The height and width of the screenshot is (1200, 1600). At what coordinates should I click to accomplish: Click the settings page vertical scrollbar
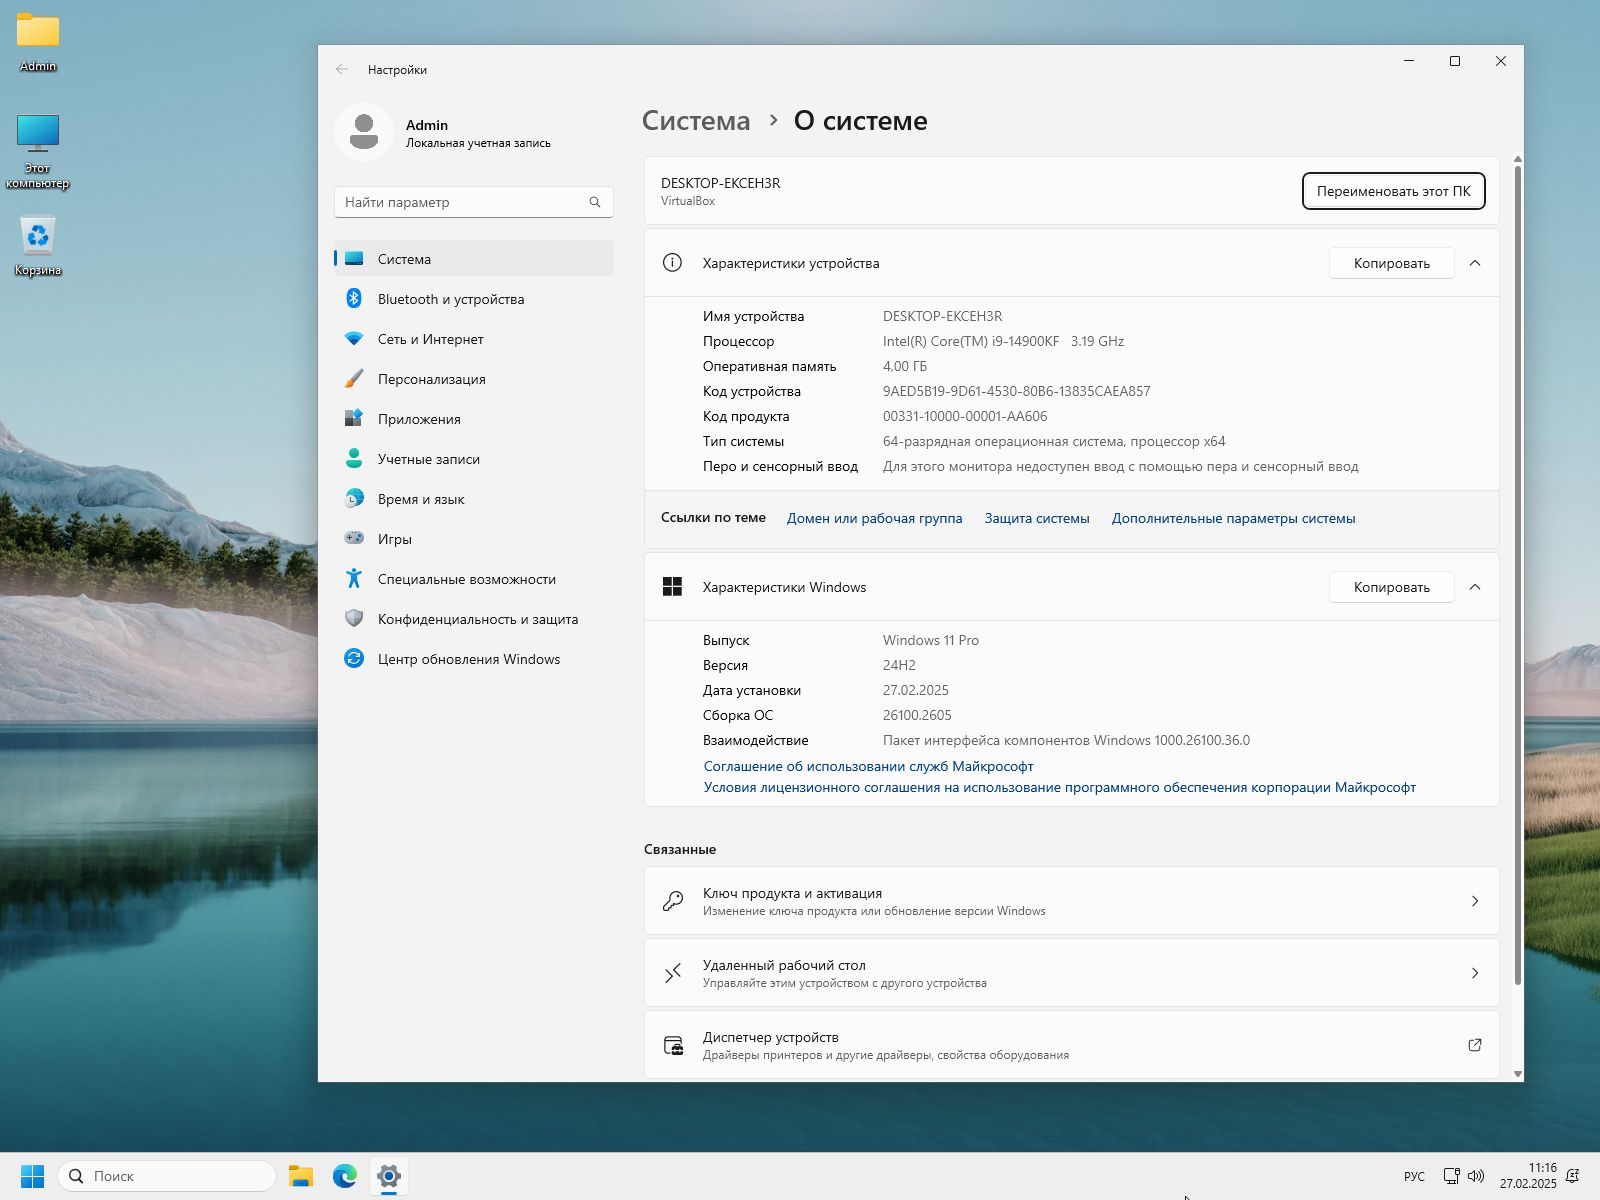point(1517,575)
